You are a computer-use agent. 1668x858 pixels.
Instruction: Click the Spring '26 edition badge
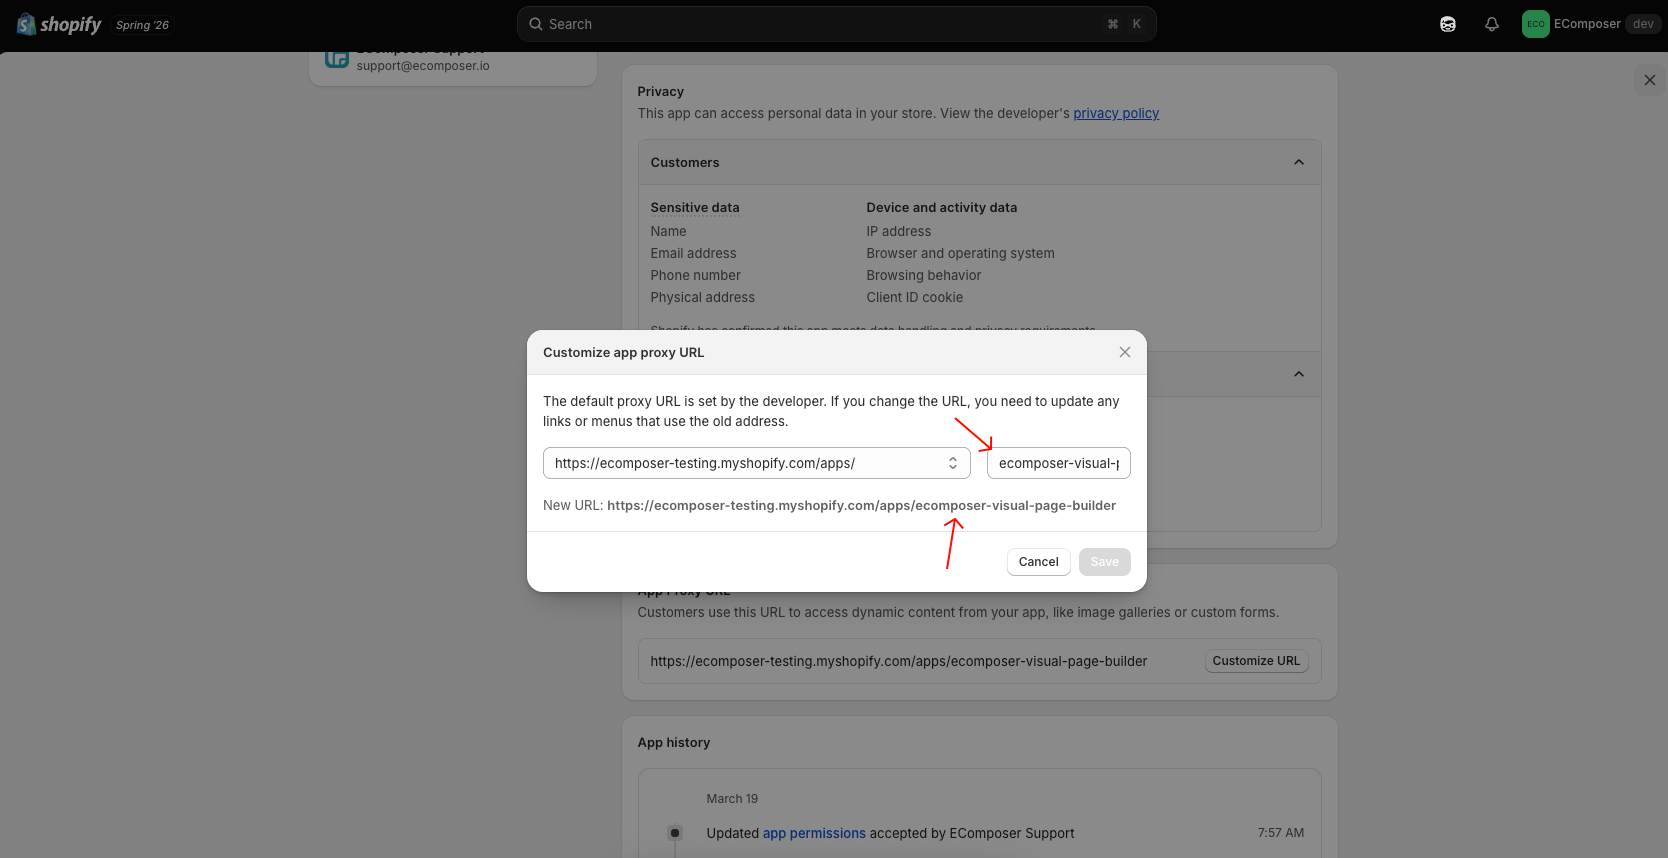[x=142, y=25]
